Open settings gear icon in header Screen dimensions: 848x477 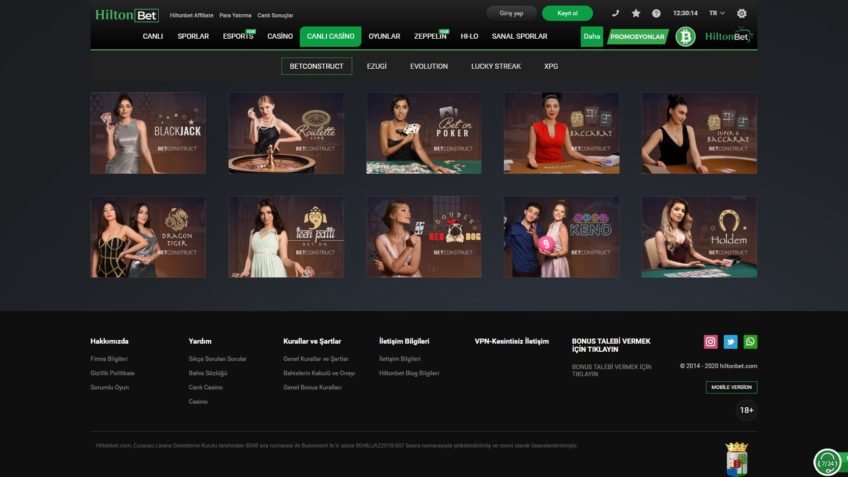click(x=741, y=13)
